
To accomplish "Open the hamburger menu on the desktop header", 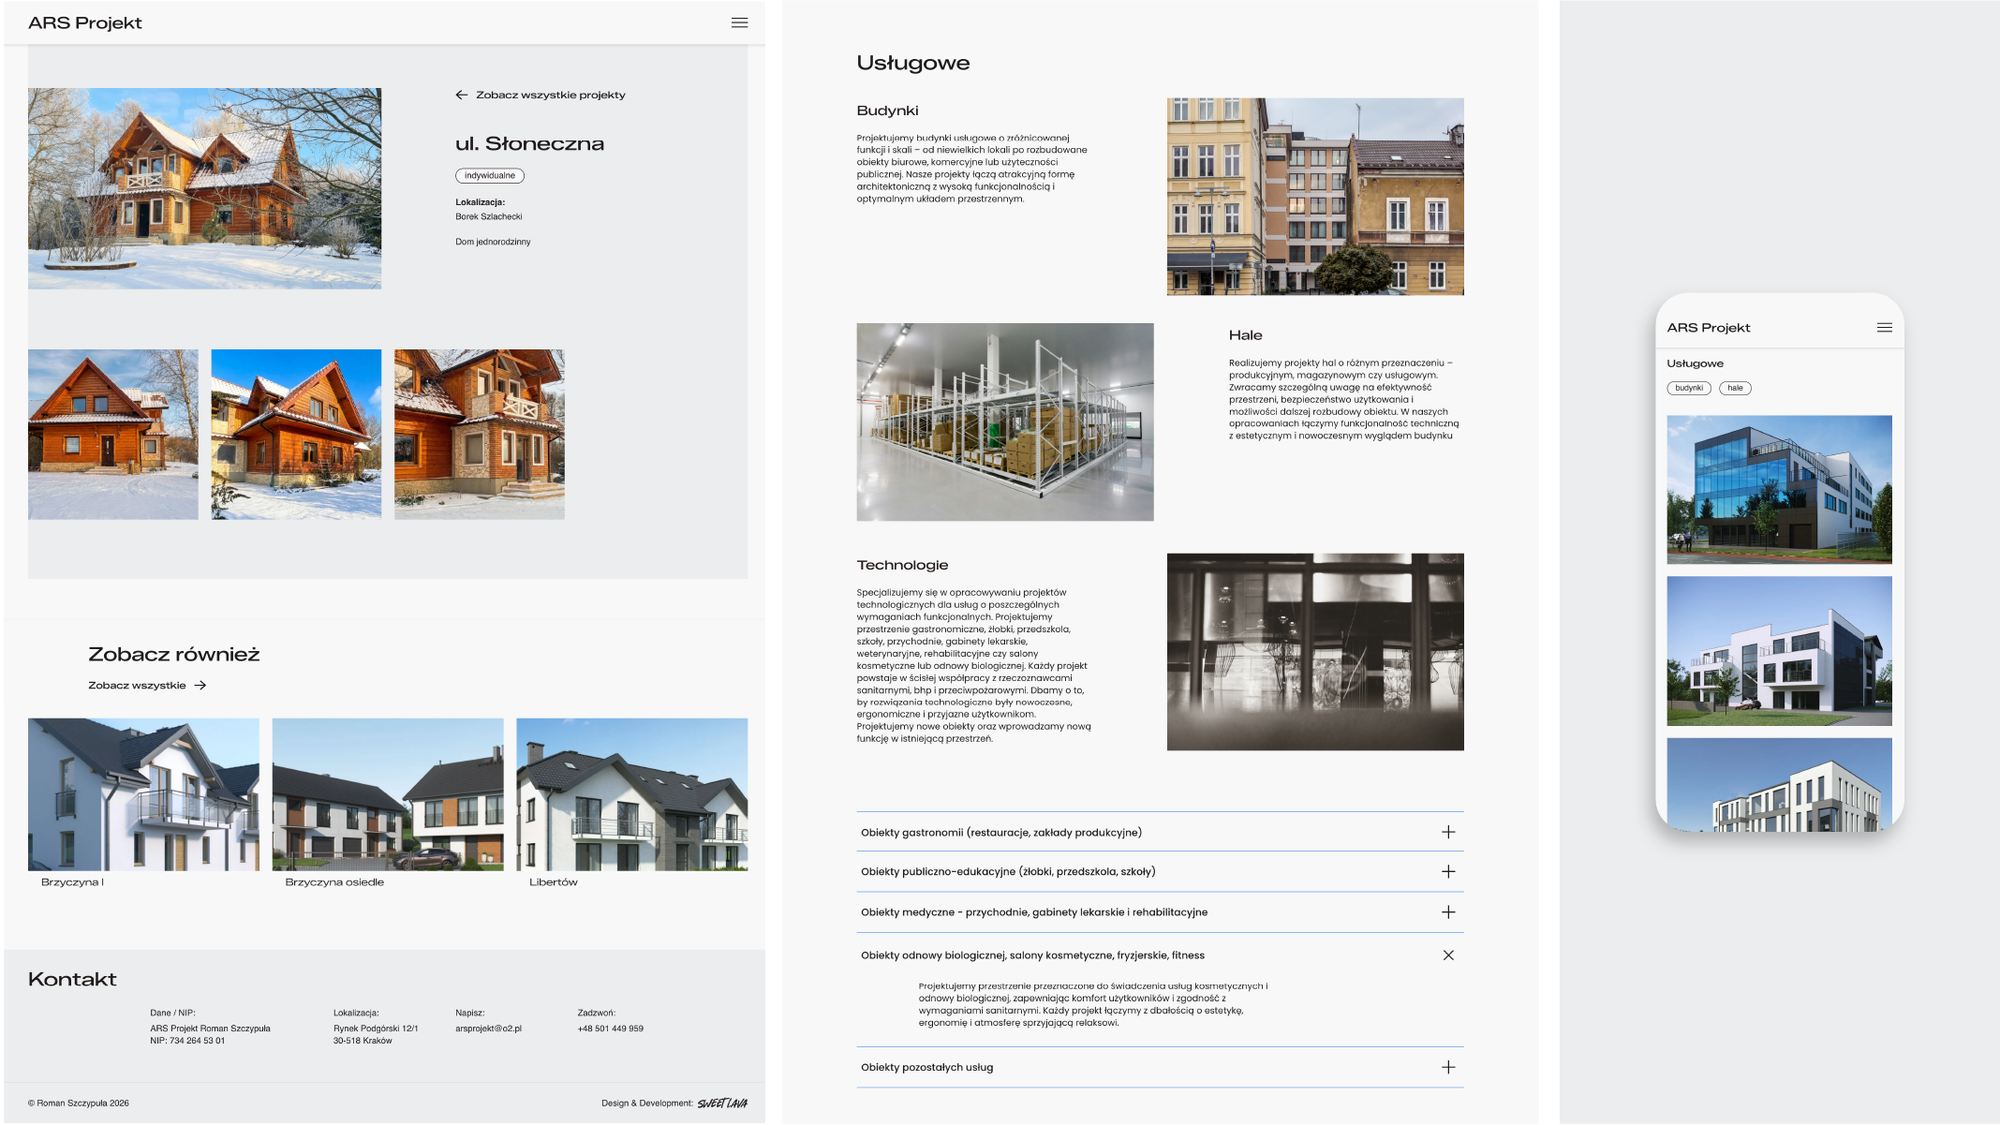I will pyautogui.click(x=739, y=23).
